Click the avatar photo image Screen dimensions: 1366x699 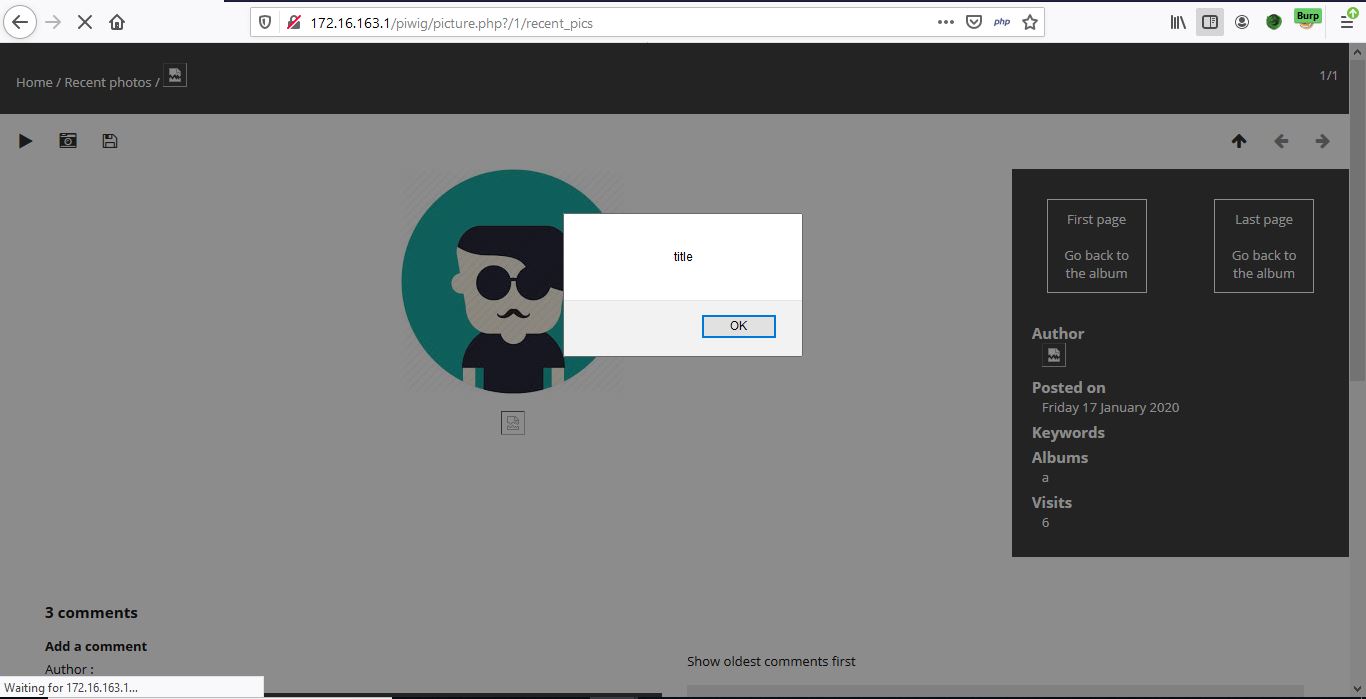coord(512,281)
